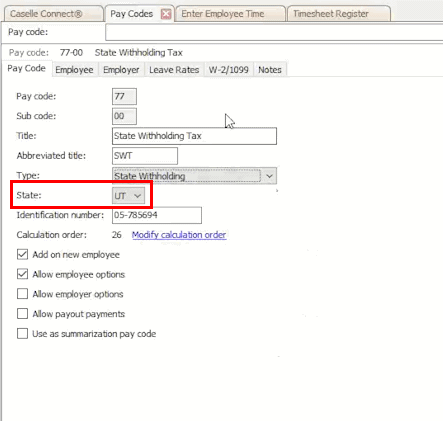443x421 pixels.
Task: Open the Enter Employee Time tab
Action: click(x=230, y=14)
